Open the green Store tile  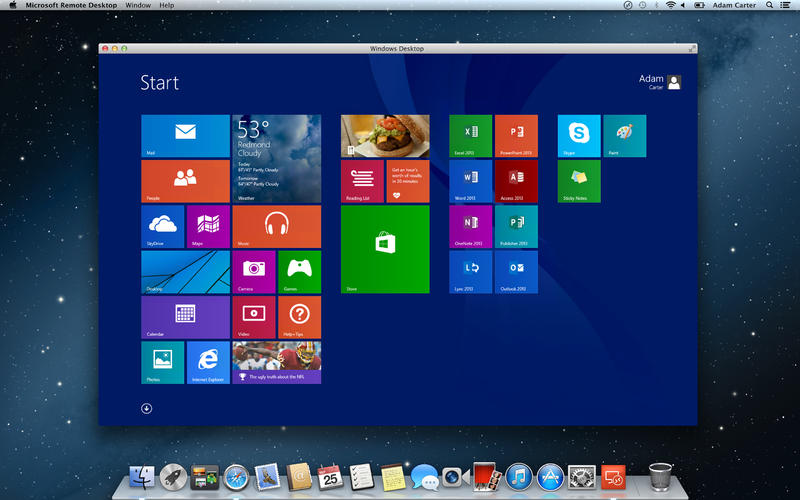tap(385, 249)
